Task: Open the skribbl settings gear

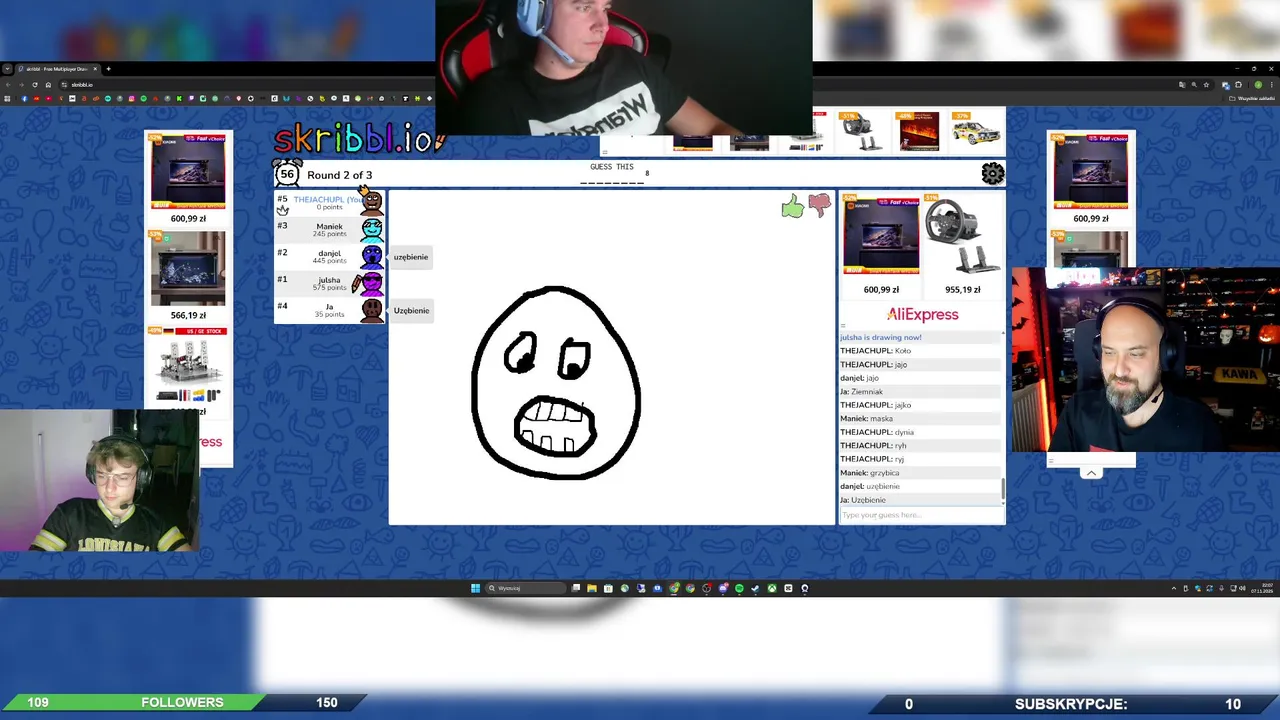Action: coord(992,174)
